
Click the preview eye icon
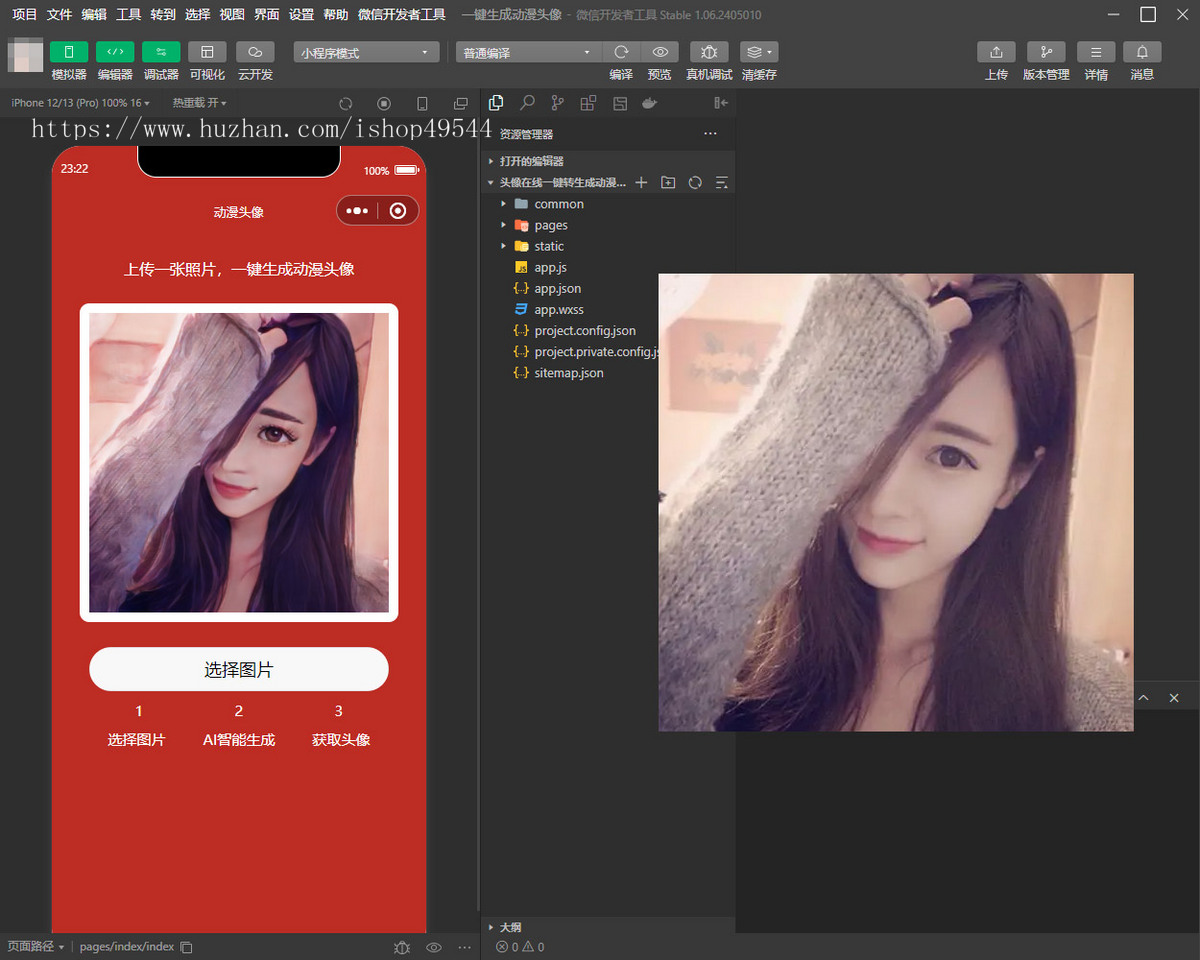point(660,52)
